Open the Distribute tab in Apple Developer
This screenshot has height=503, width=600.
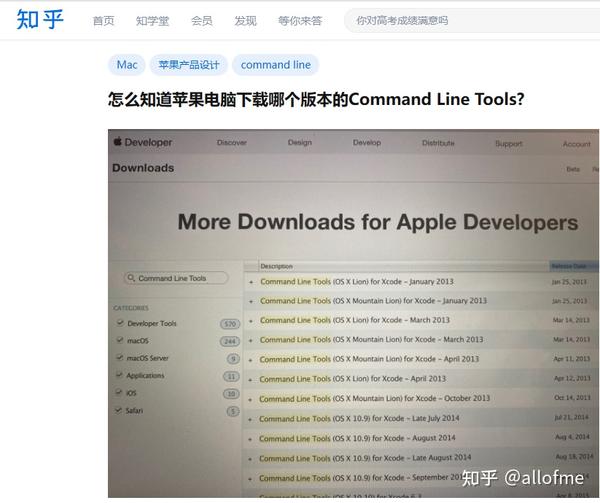coord(438,143)
